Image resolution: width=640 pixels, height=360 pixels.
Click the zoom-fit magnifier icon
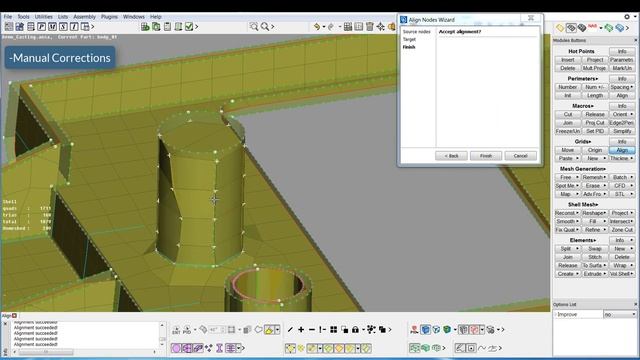254,27
